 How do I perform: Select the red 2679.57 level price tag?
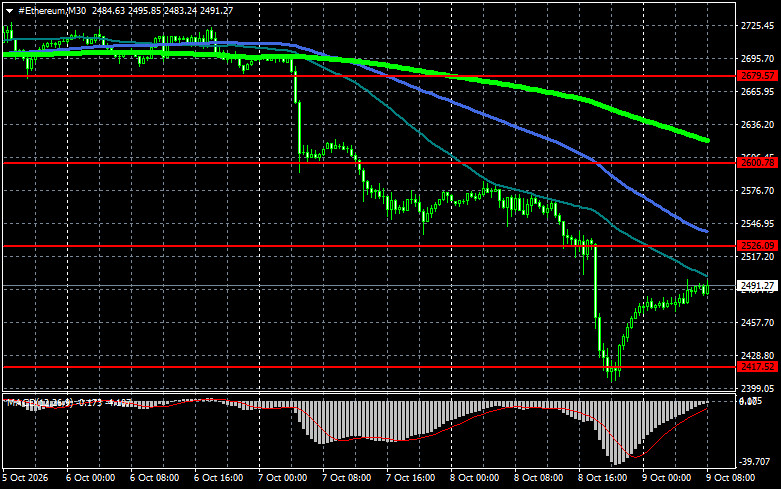point(758,76)
